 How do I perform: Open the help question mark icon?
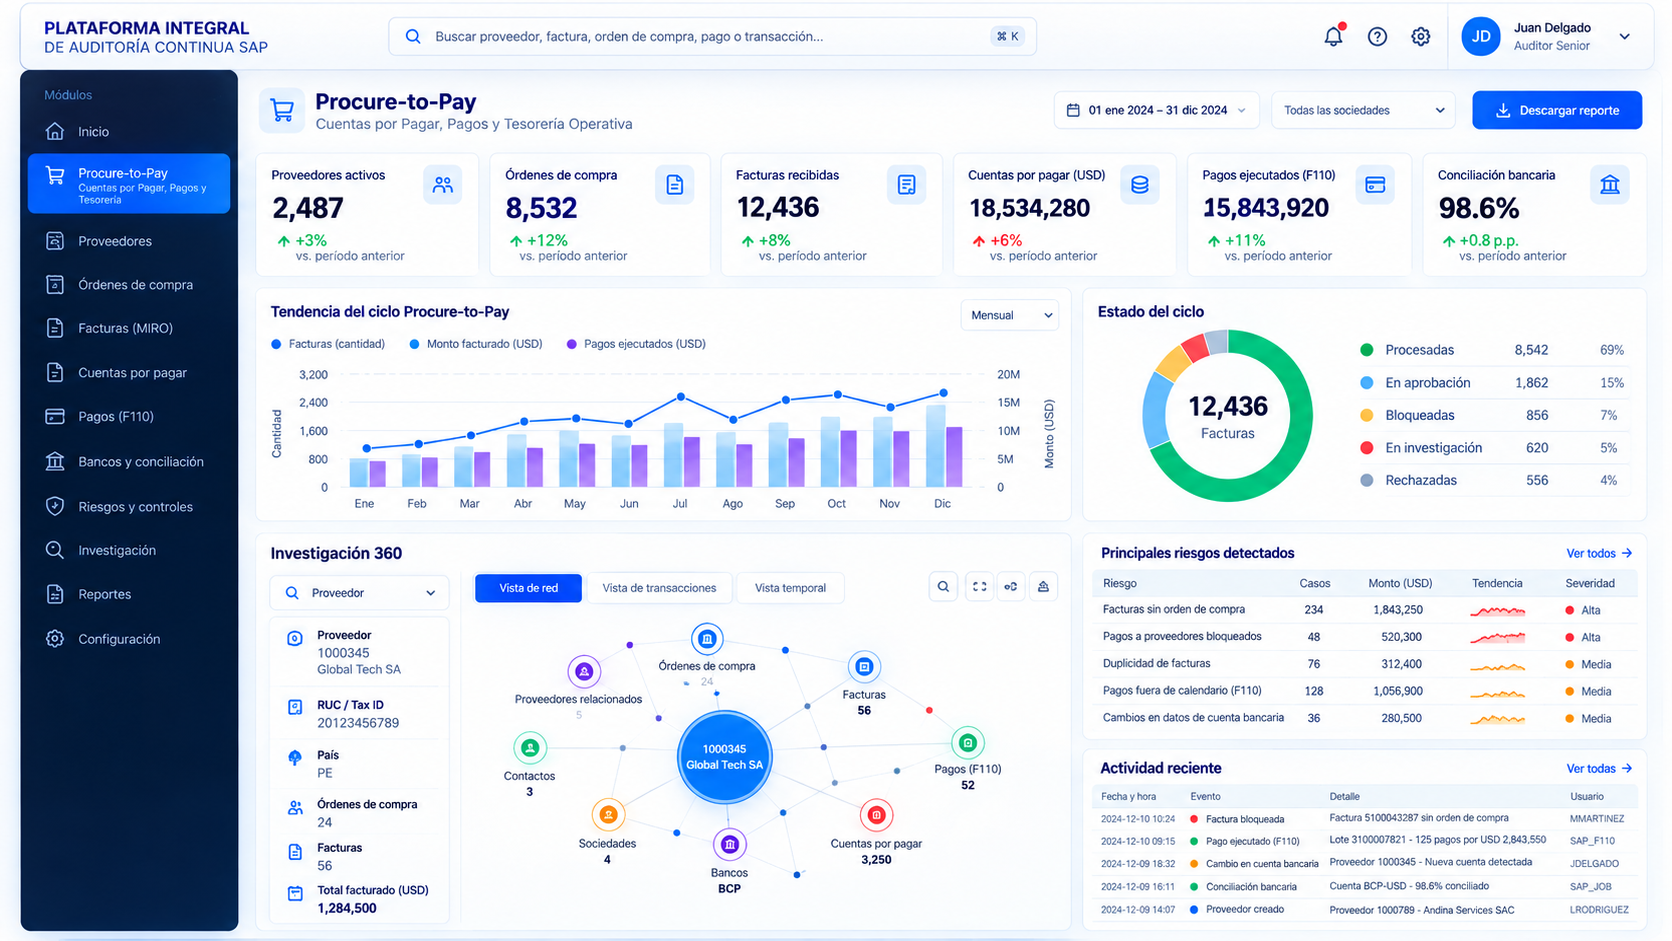point(1377,37)
